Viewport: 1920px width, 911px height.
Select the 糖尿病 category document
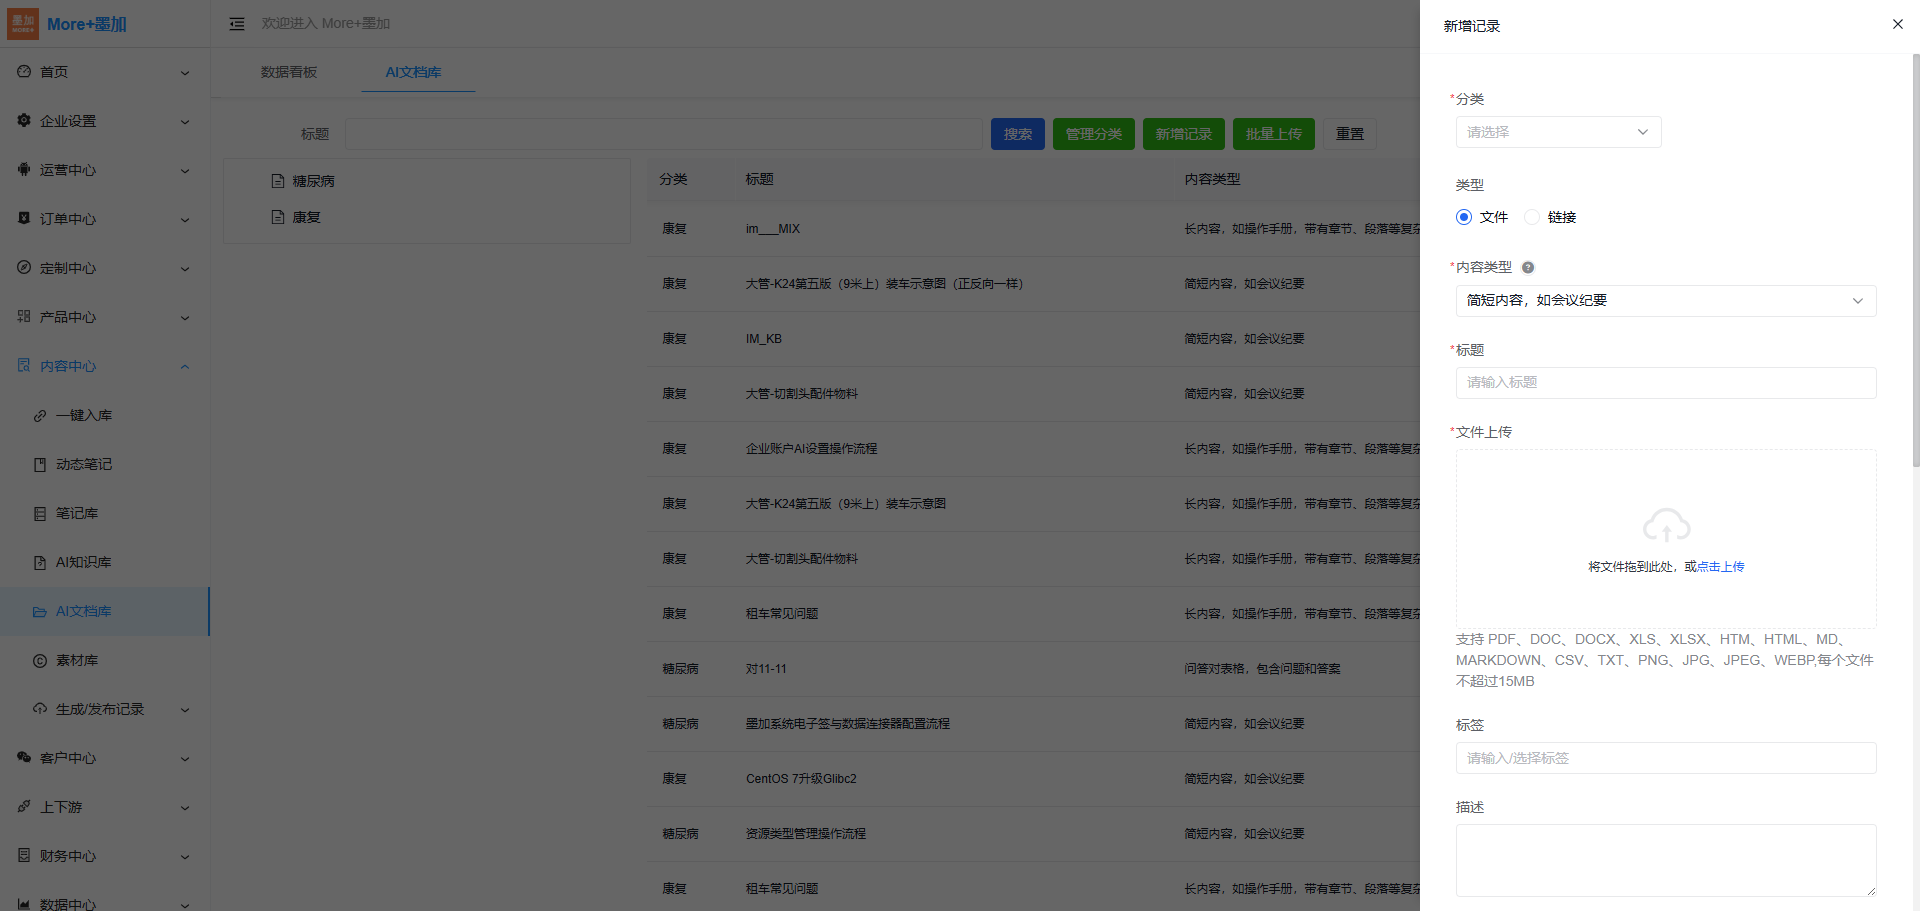pos(312,181)
